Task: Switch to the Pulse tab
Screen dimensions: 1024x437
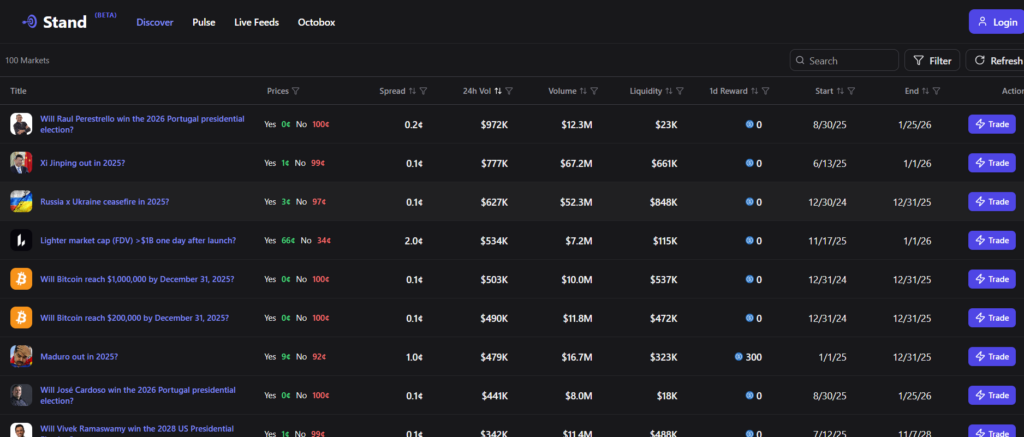Action: tap(204, 22)
